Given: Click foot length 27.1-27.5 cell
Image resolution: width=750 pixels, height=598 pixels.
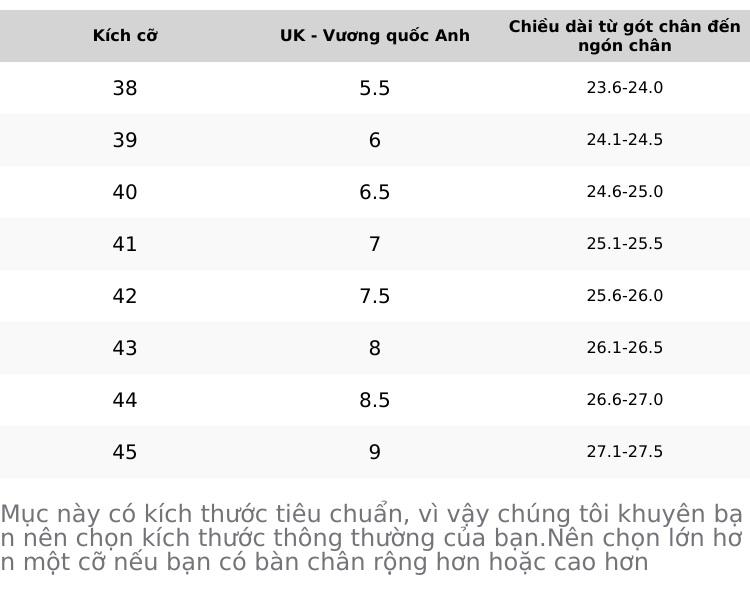Looking at the screenshot, I should tap(625, 452).
